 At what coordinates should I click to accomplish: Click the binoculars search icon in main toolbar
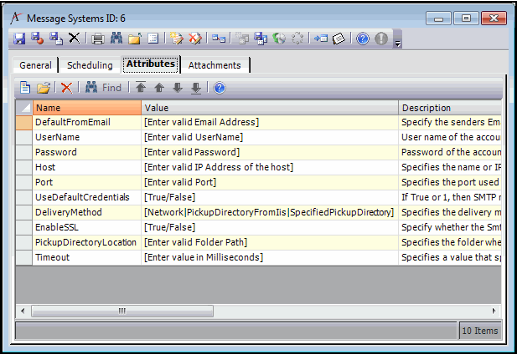(116, 39)
